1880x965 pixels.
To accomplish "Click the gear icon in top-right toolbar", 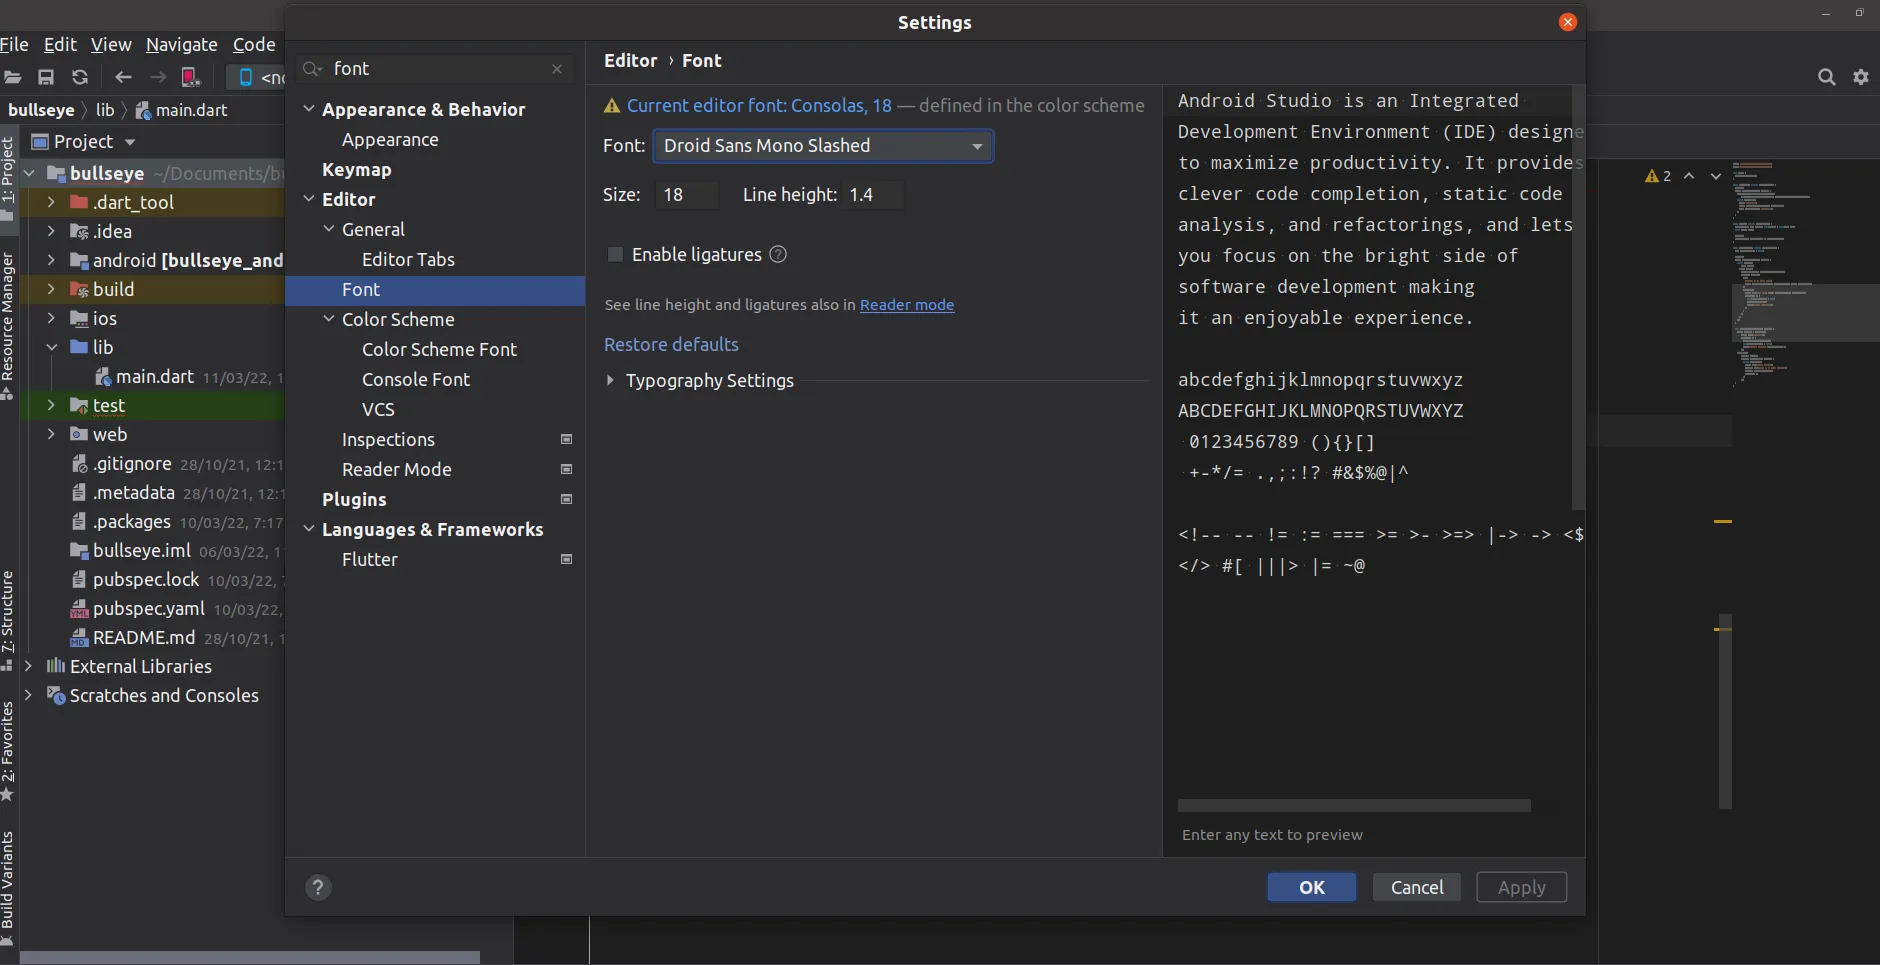I will coord(1860,77).
